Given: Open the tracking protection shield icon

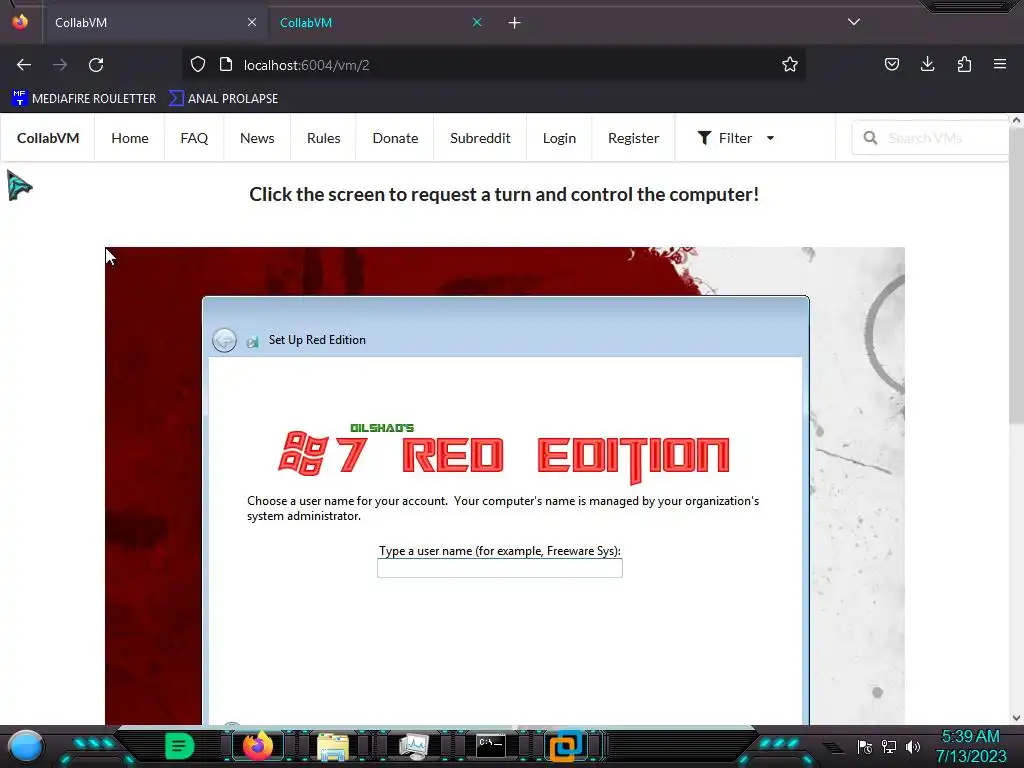Looking at the screenshot, I should click(198, 64).
